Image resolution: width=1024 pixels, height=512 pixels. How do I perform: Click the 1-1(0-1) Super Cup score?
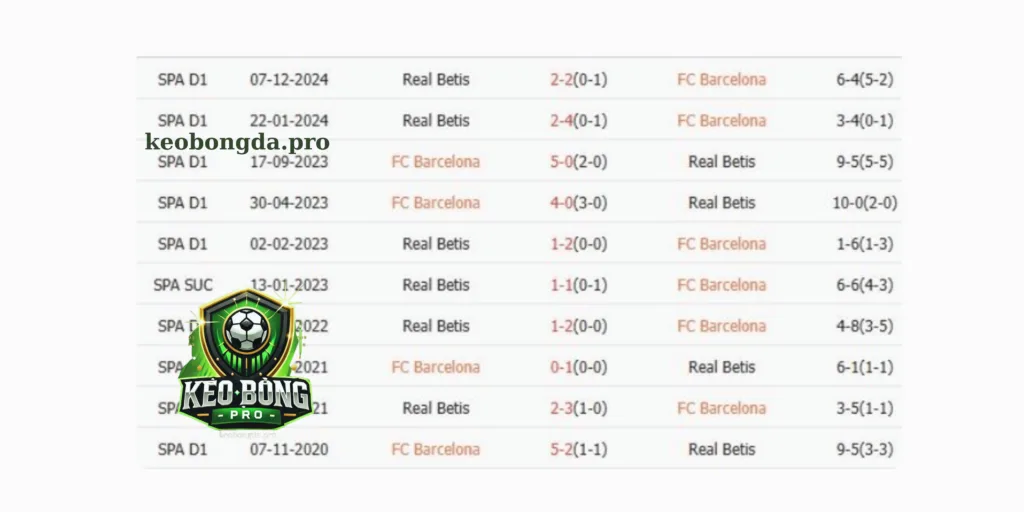pos(578,285)
